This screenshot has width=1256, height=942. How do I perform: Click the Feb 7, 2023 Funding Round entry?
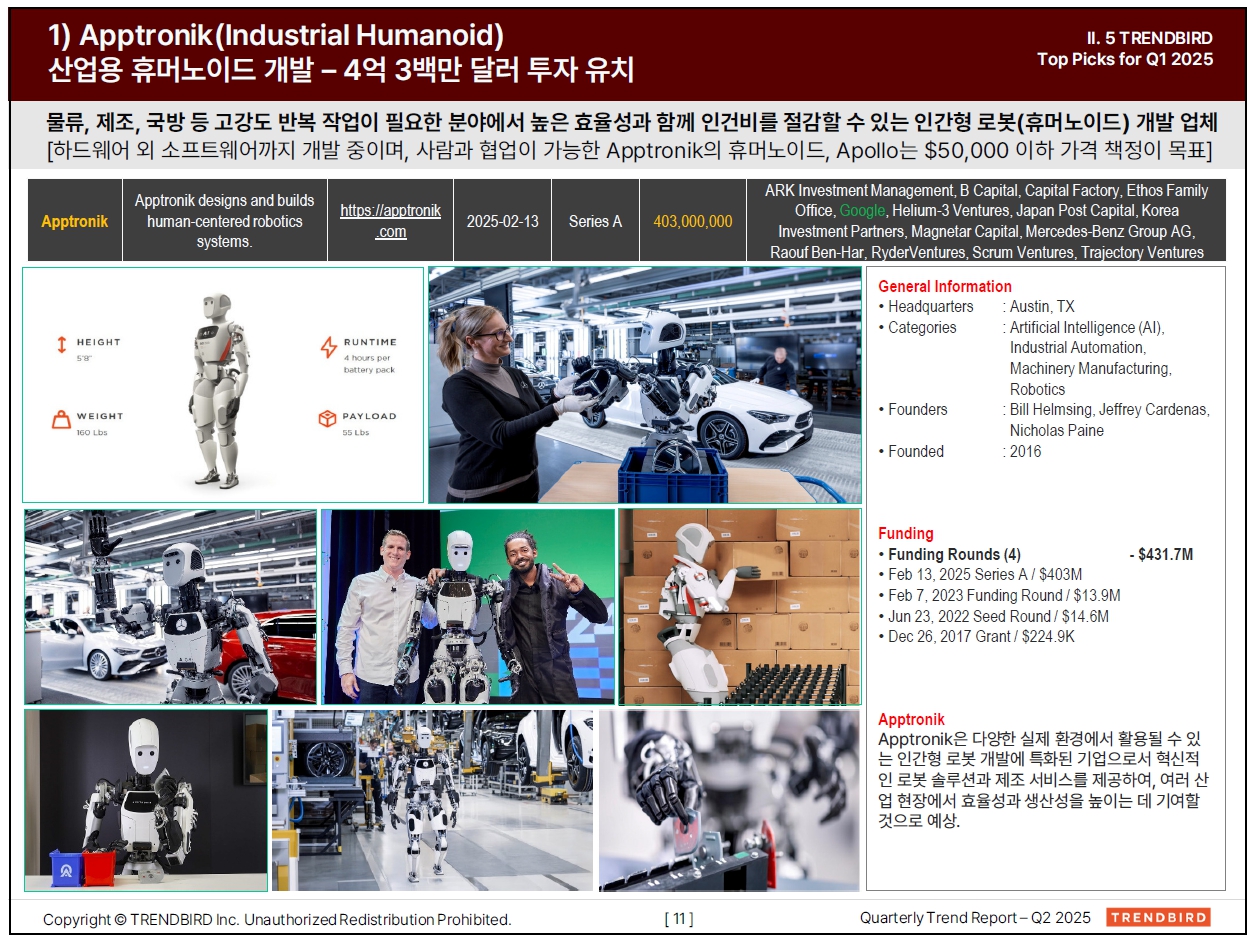999,596
